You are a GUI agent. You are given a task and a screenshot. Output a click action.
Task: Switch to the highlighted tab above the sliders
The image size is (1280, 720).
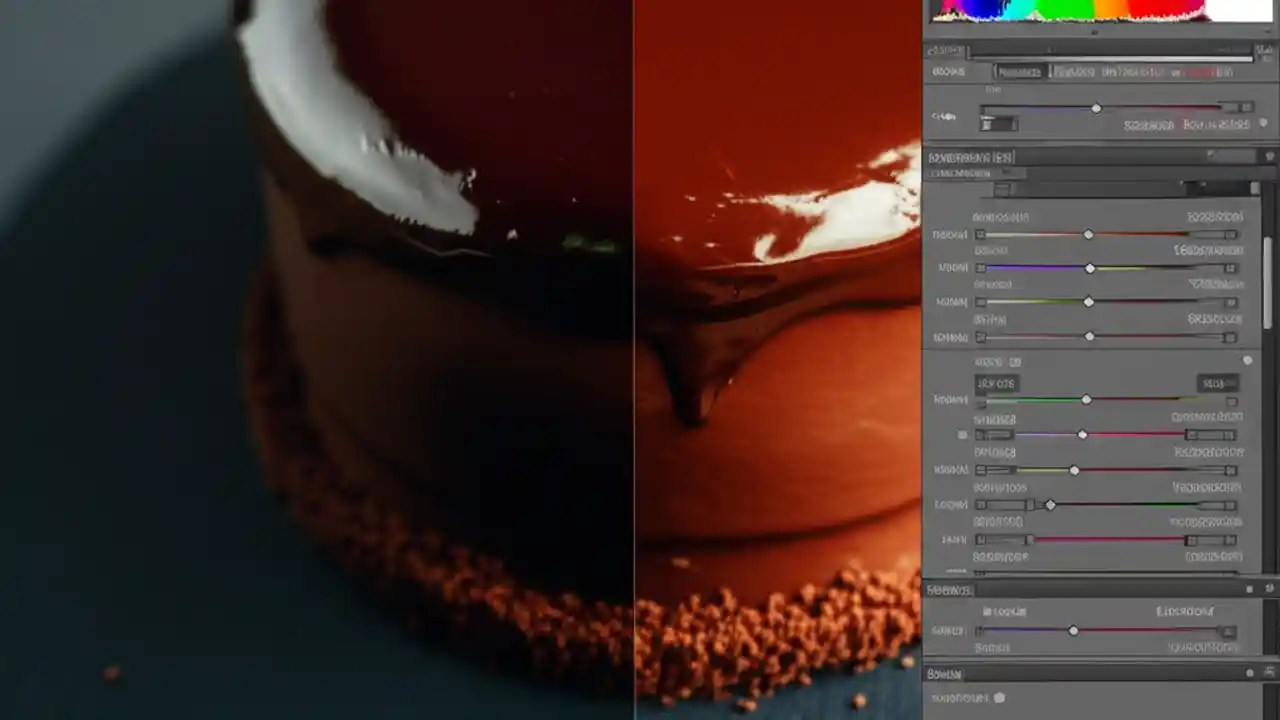1019,71
